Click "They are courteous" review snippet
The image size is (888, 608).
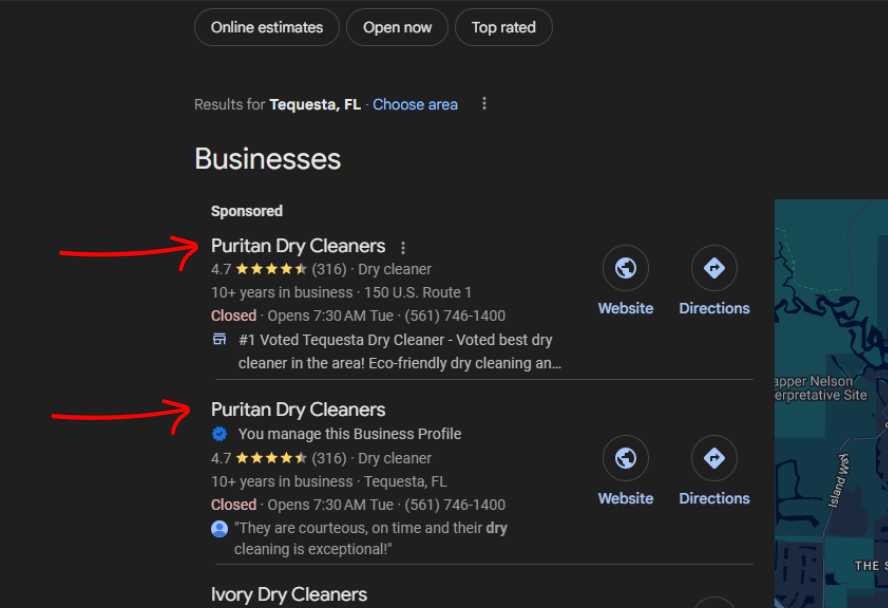370,538
